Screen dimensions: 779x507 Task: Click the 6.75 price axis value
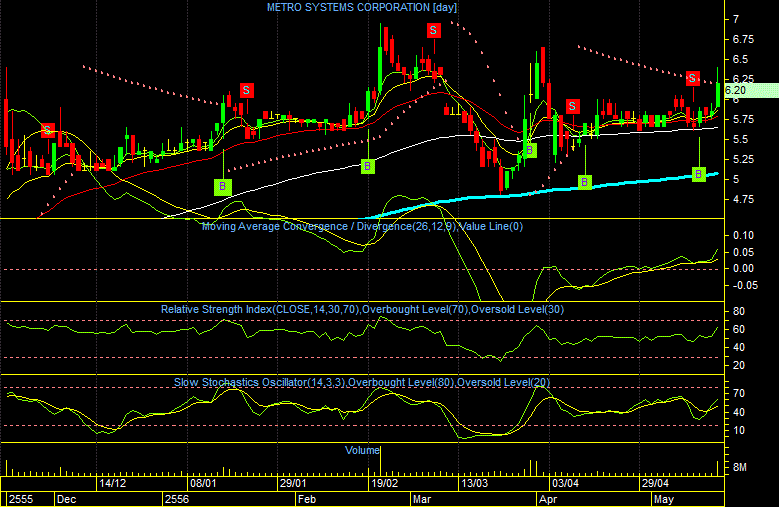(743, 39)
